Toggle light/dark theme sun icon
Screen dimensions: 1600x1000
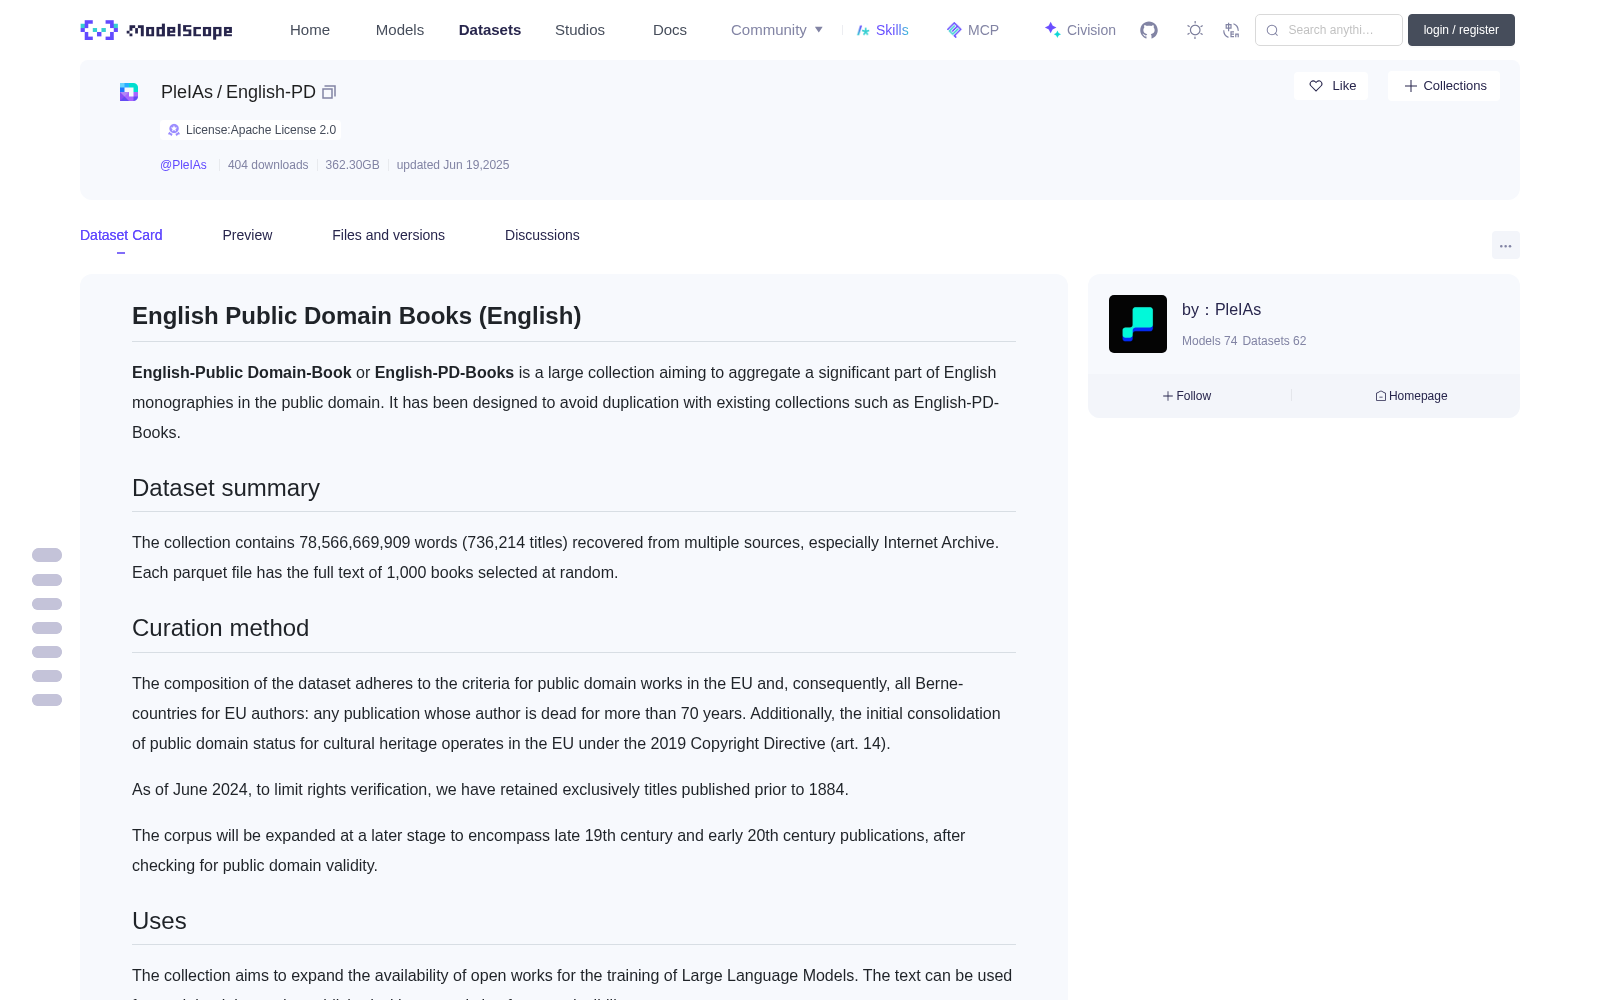click(1195, 30)
